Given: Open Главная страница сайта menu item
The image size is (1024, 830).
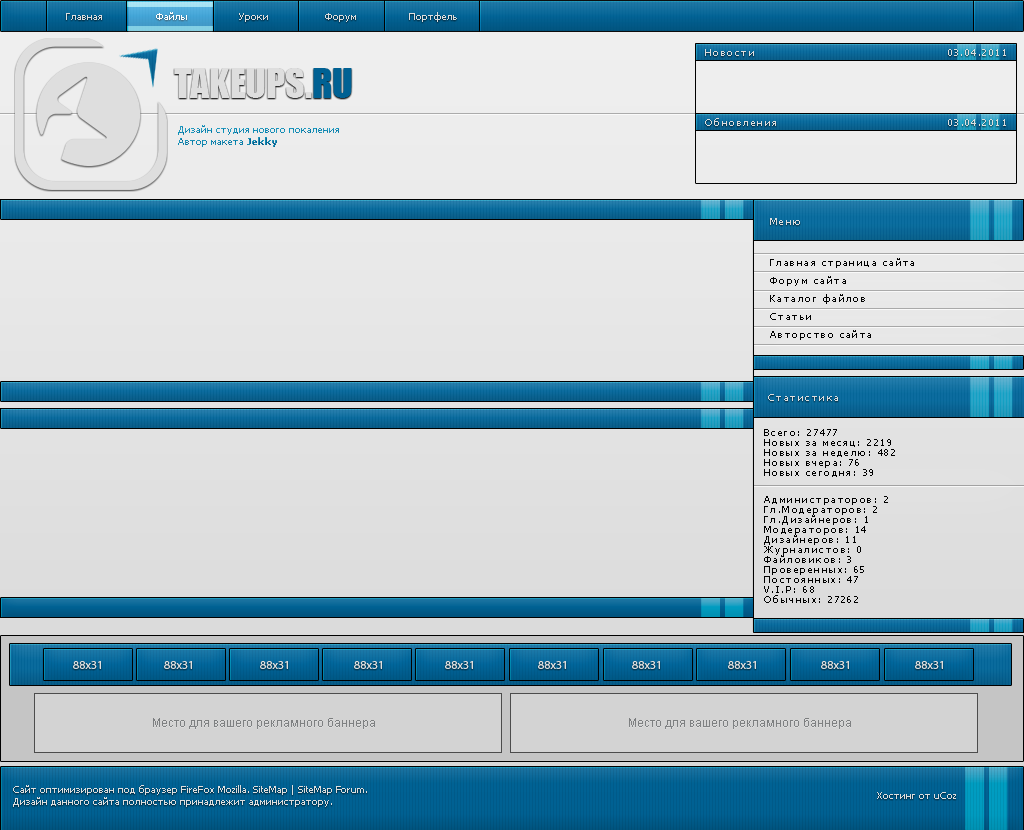Looking at the screenshot, I should coord(842,263).
